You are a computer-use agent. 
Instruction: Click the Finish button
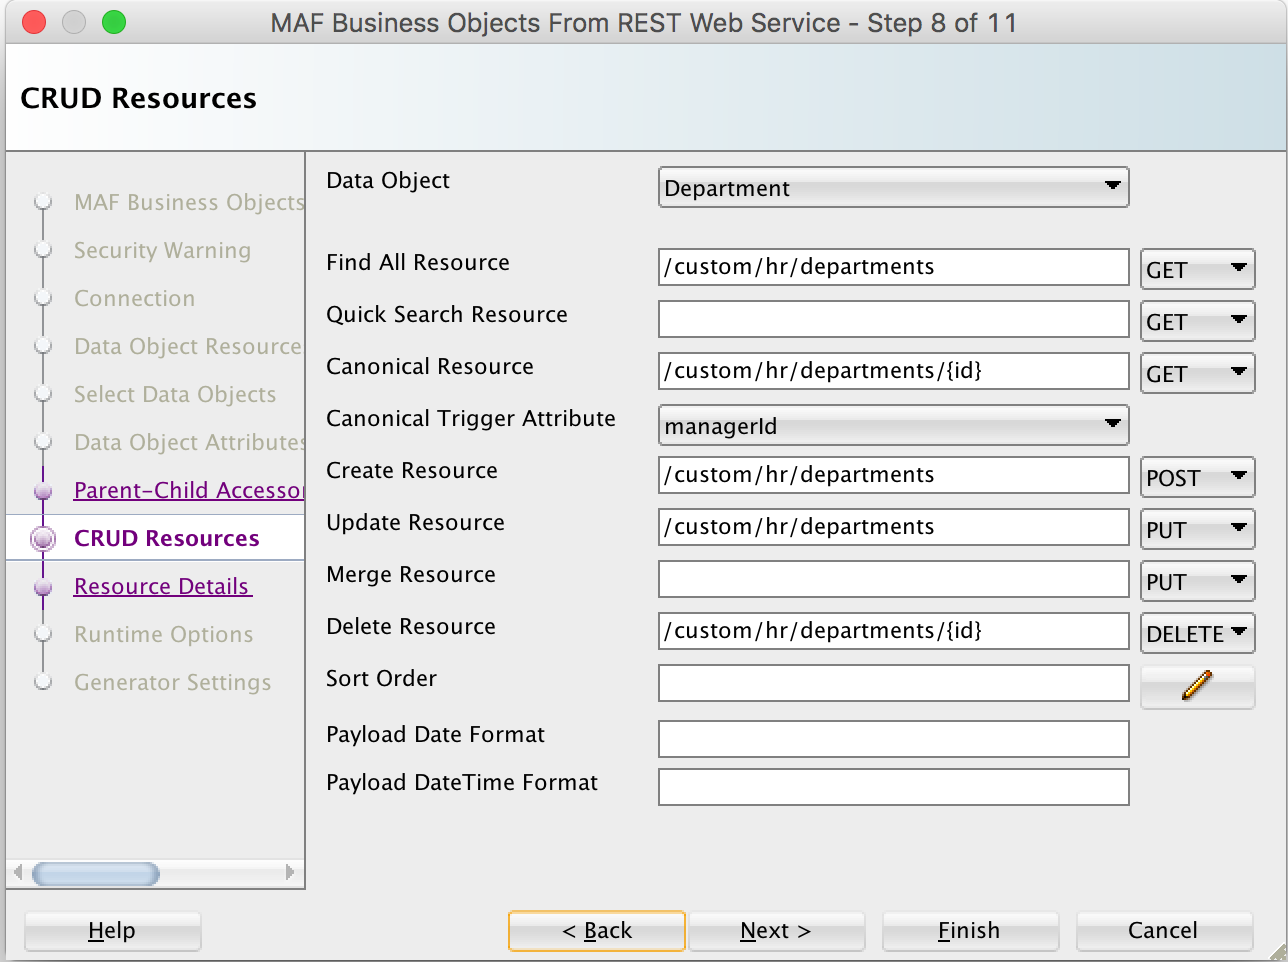click(x=970, y=931)
